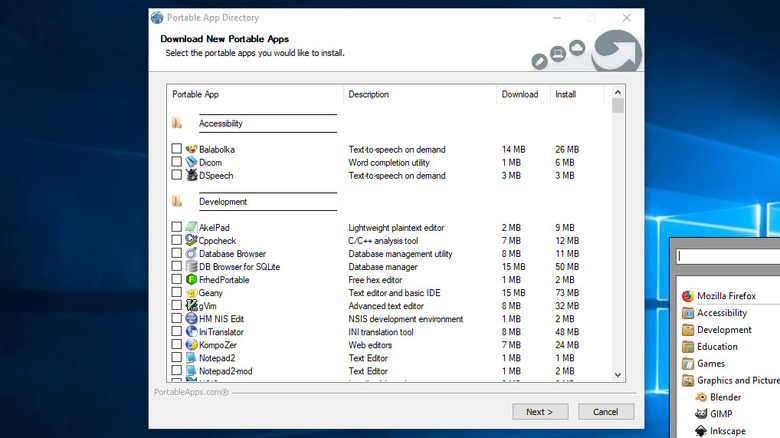780x438 pixels.
Task: Sort list by Download column header
Action: tap(522, 95)
